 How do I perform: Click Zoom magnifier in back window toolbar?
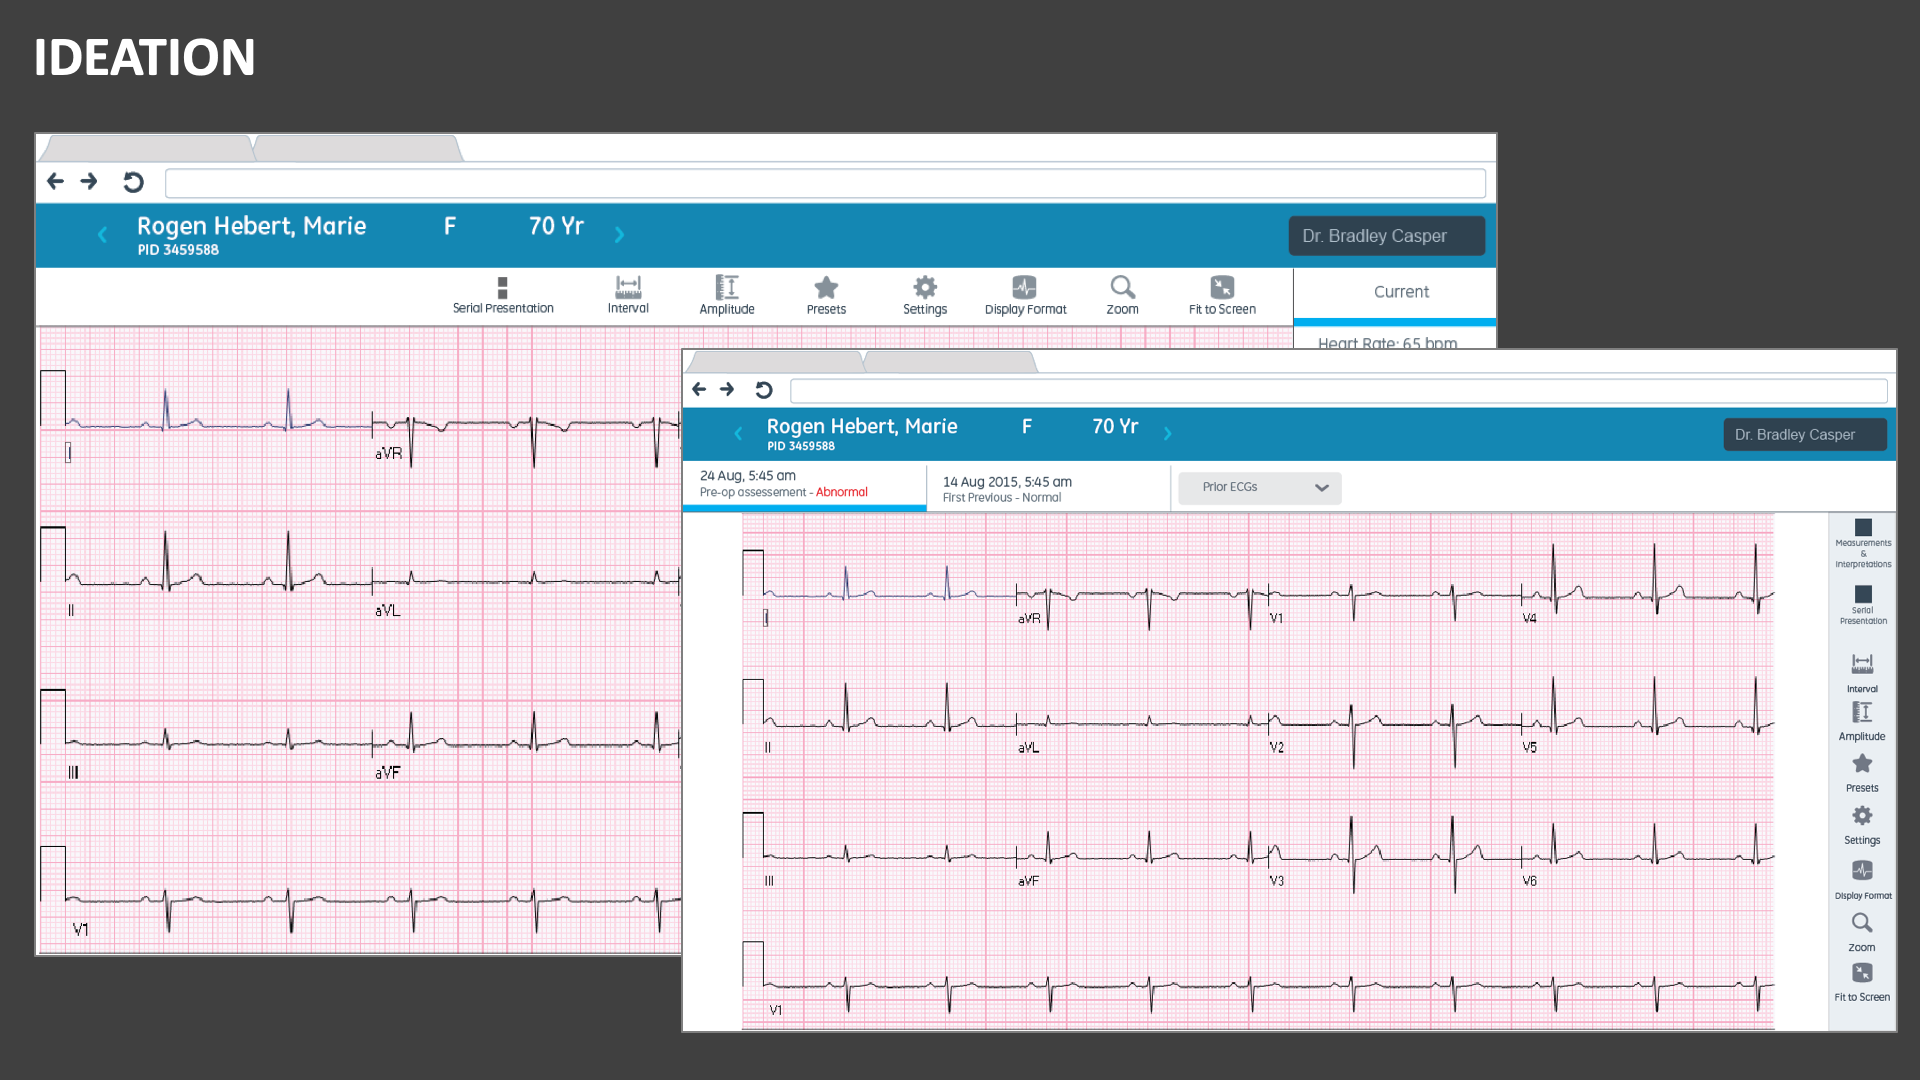click(x=1122, y=296)
